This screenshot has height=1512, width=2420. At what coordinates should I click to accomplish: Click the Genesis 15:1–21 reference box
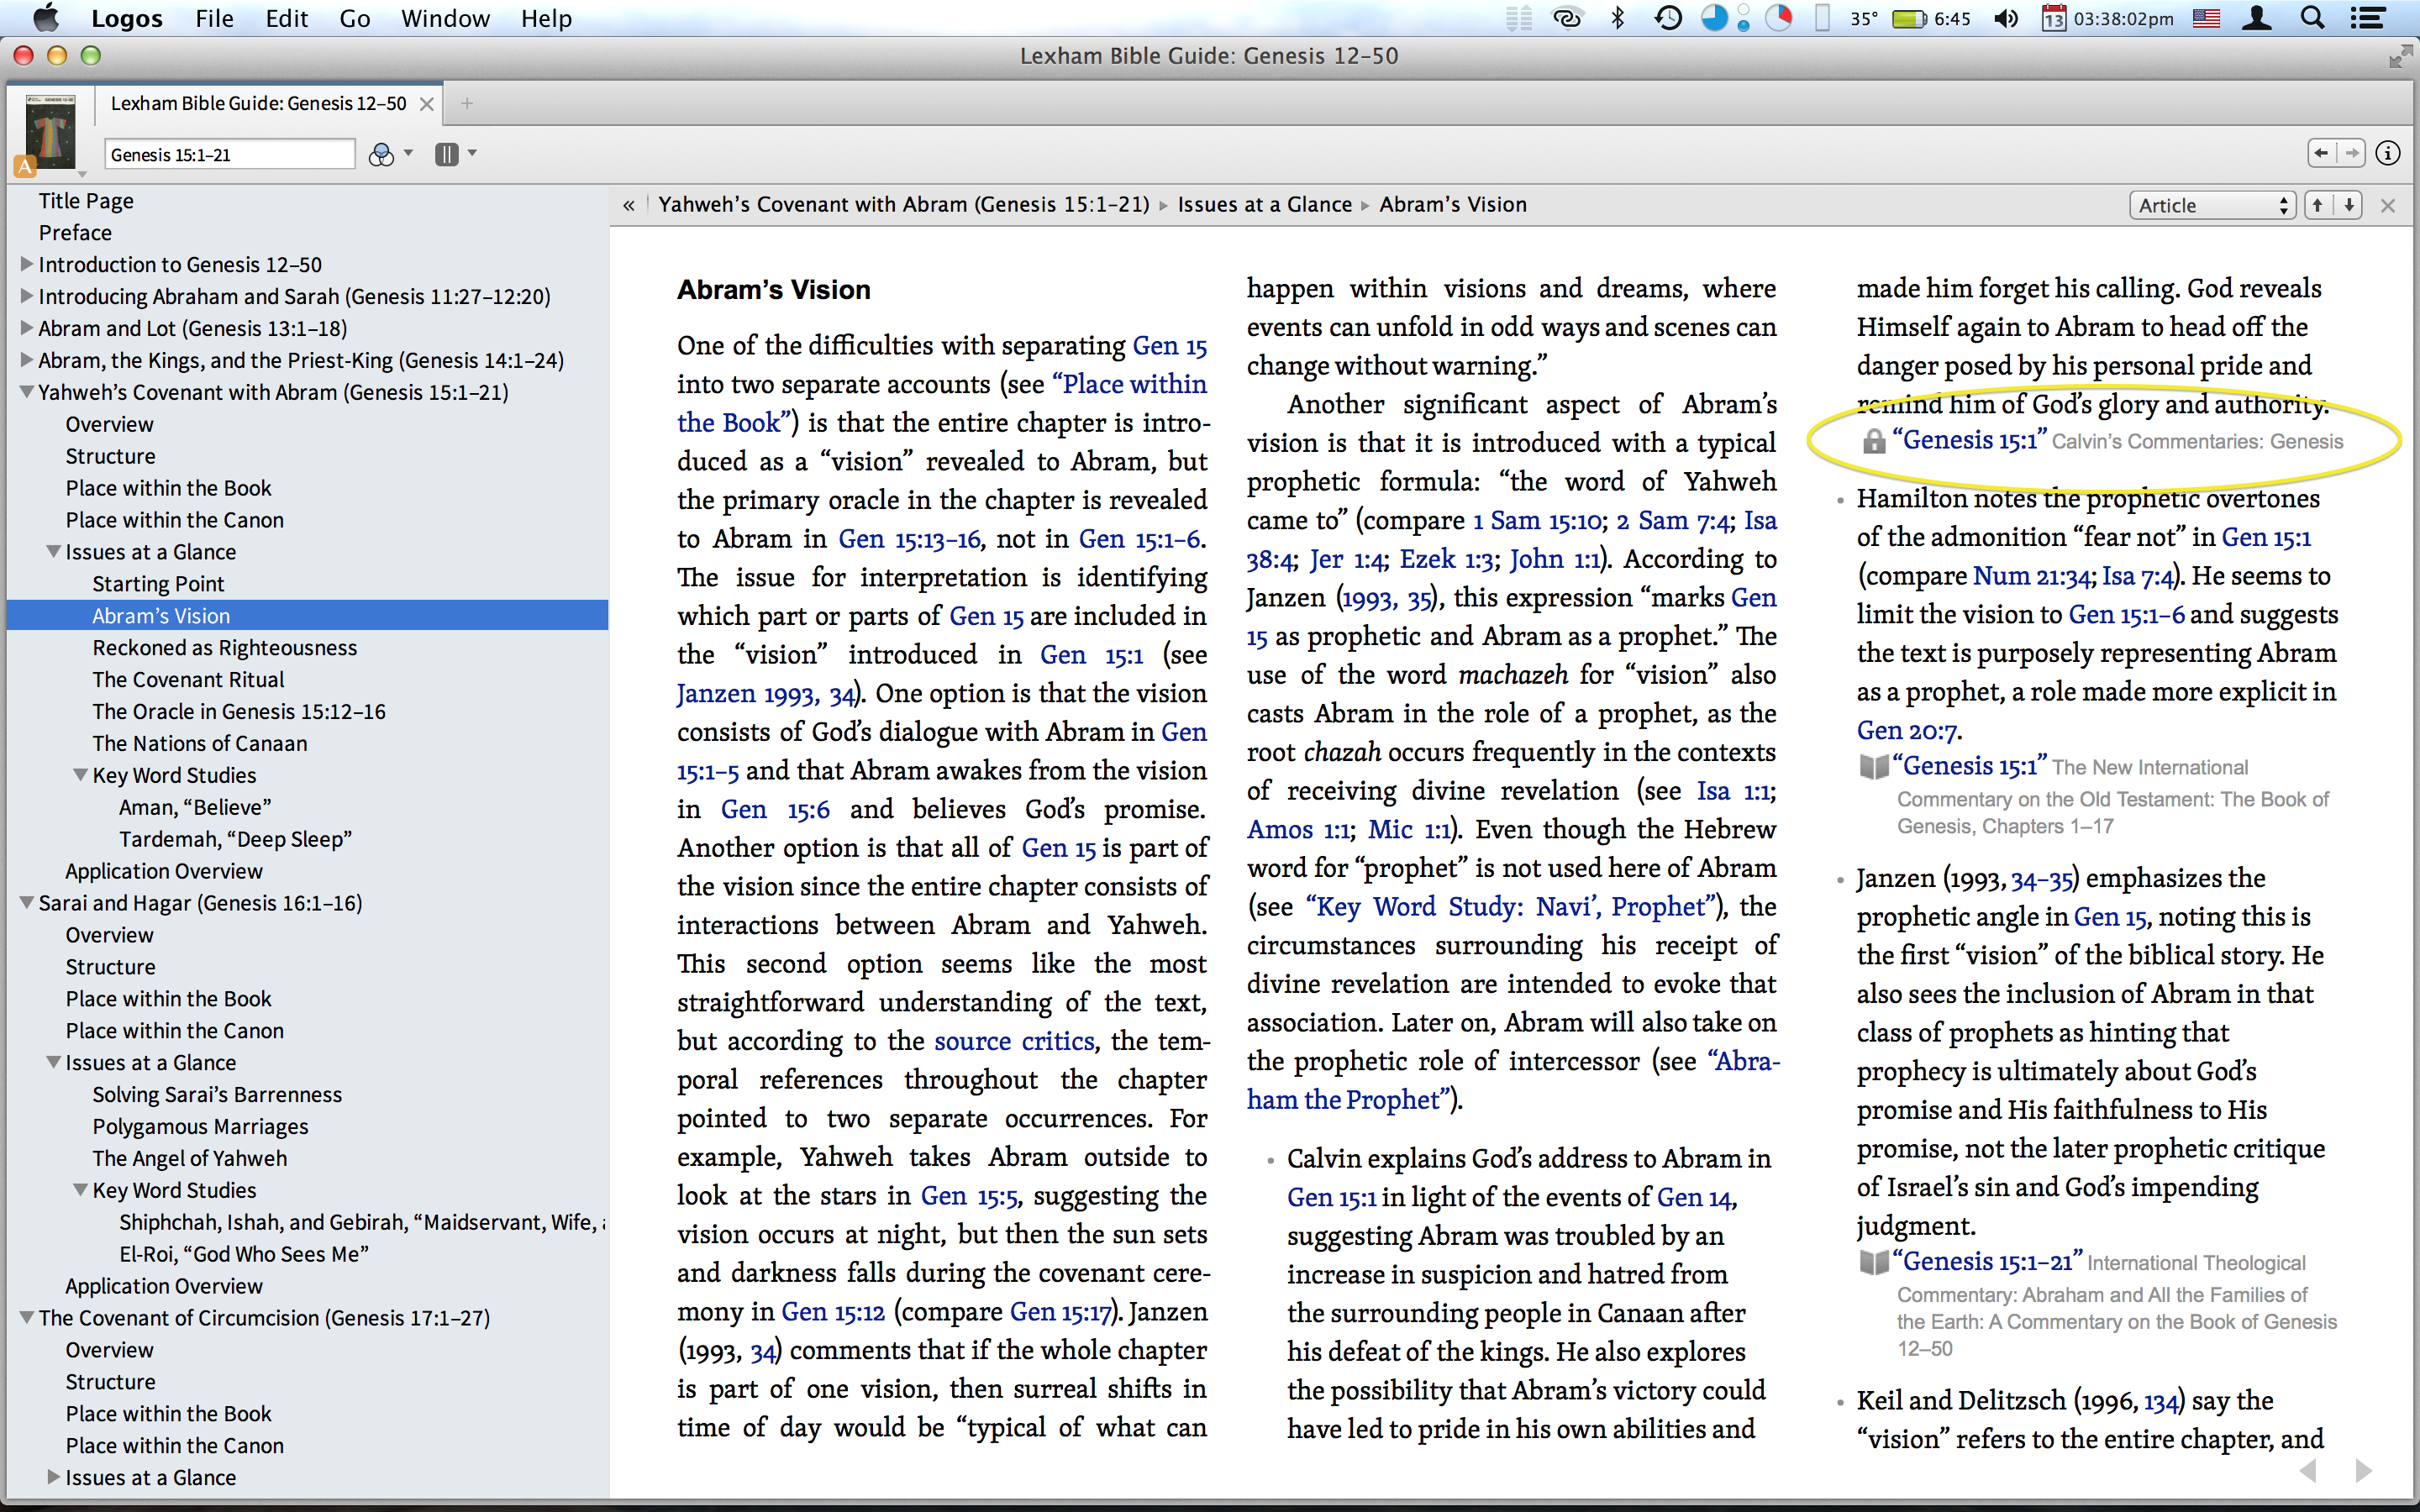[228, 154]
